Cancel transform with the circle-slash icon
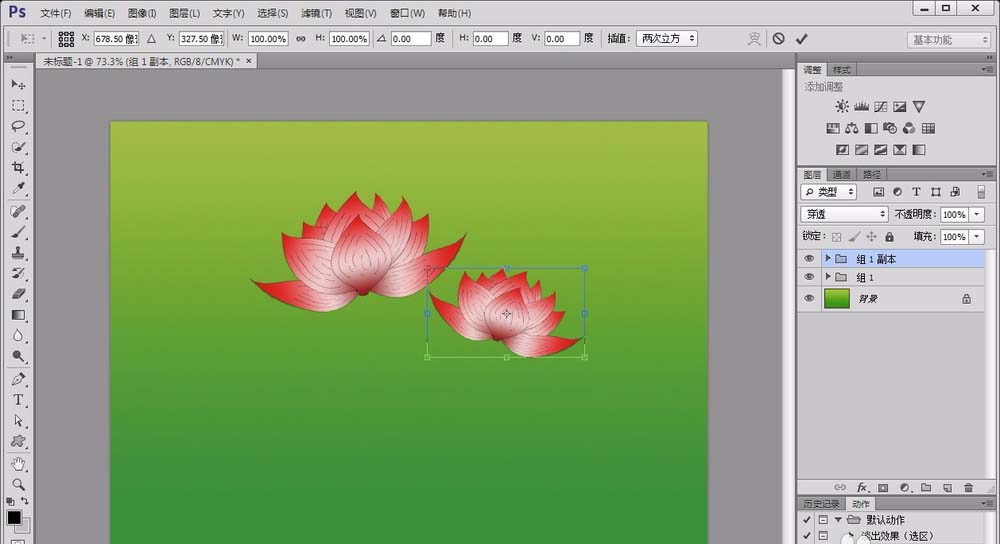 [779, 38]
